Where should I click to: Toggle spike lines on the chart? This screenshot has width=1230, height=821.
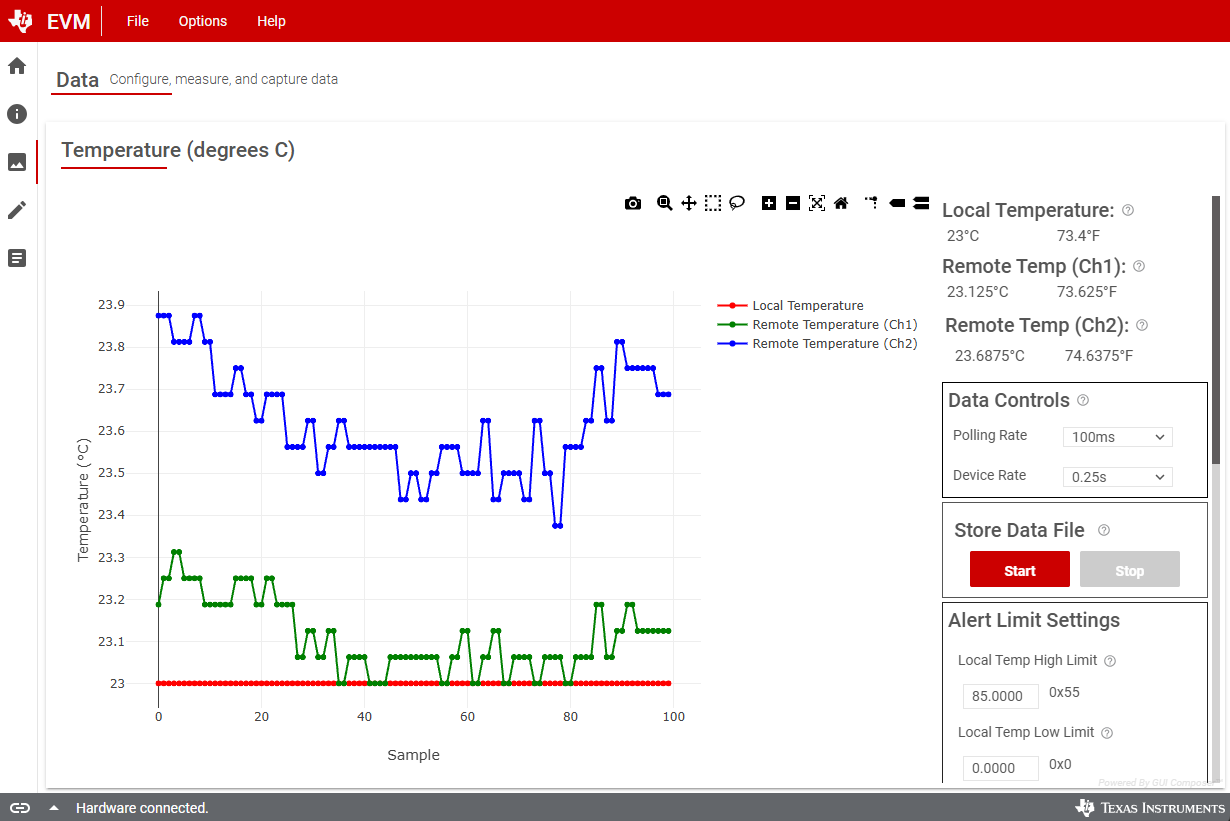pos(871,203)
